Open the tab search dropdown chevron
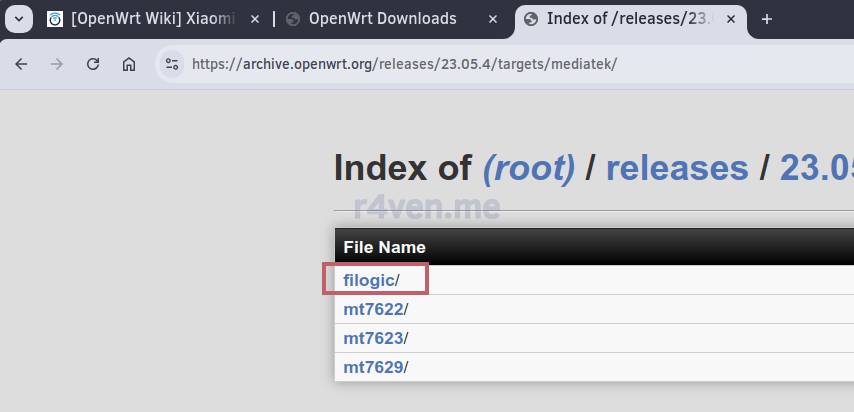The image size is (854, 412). pos(21,19)
